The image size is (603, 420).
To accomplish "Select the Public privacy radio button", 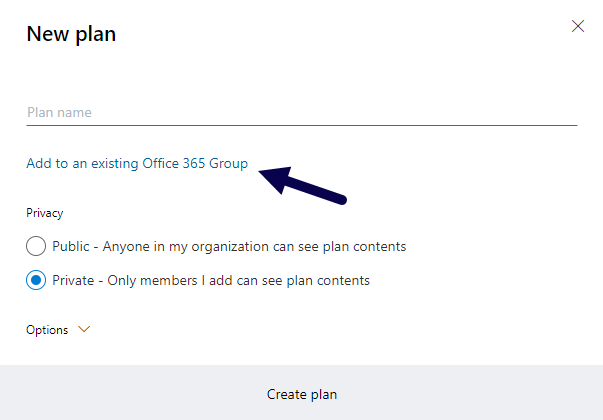I will (x=36, y=246).
